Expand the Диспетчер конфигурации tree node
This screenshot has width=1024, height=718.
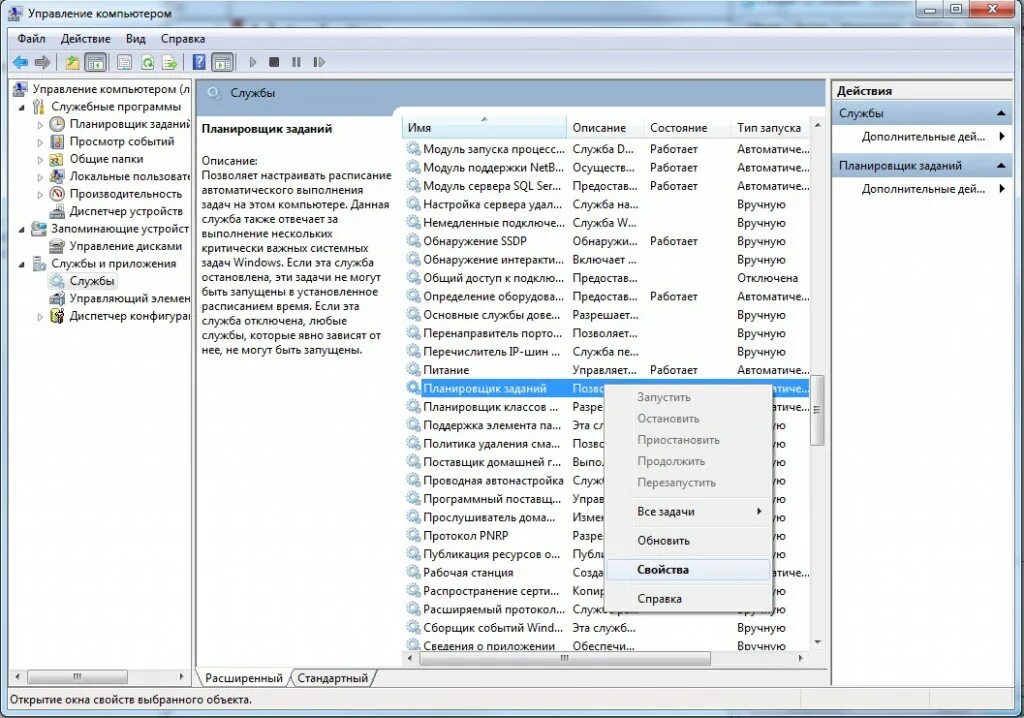coord(40,317)
